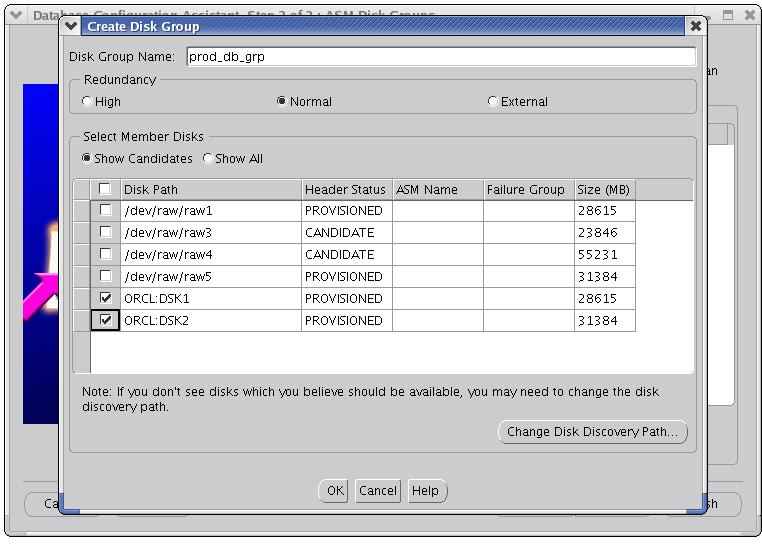The width and height of the screenshot is (762, 544).
Task: Open the Database Configuration Assistant window menu
Action: 16,16
